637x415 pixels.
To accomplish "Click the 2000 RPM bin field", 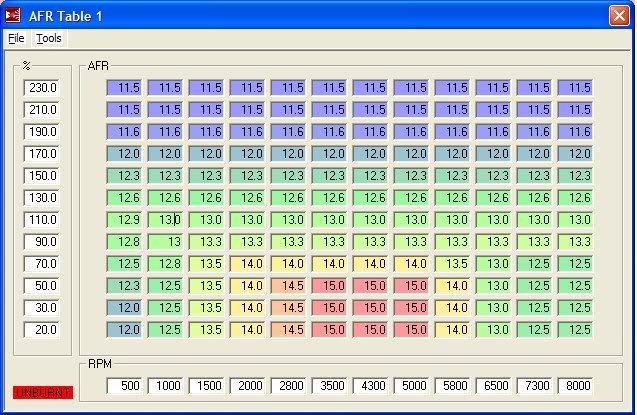I will click(247, 385).
